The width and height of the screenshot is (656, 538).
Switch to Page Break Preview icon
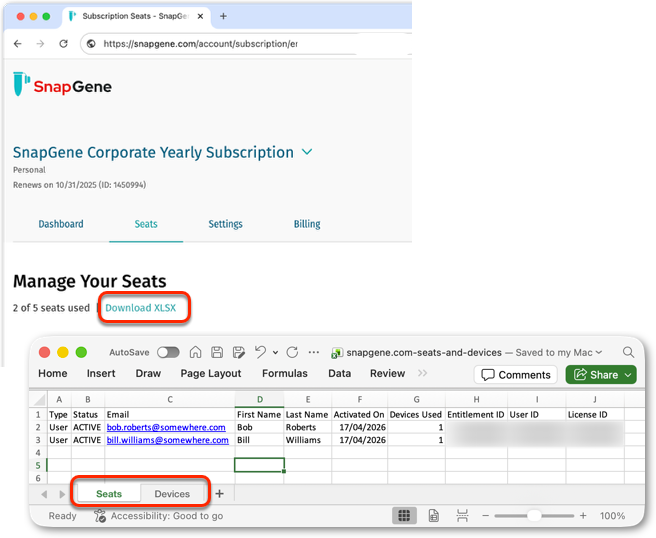point(462,515)
